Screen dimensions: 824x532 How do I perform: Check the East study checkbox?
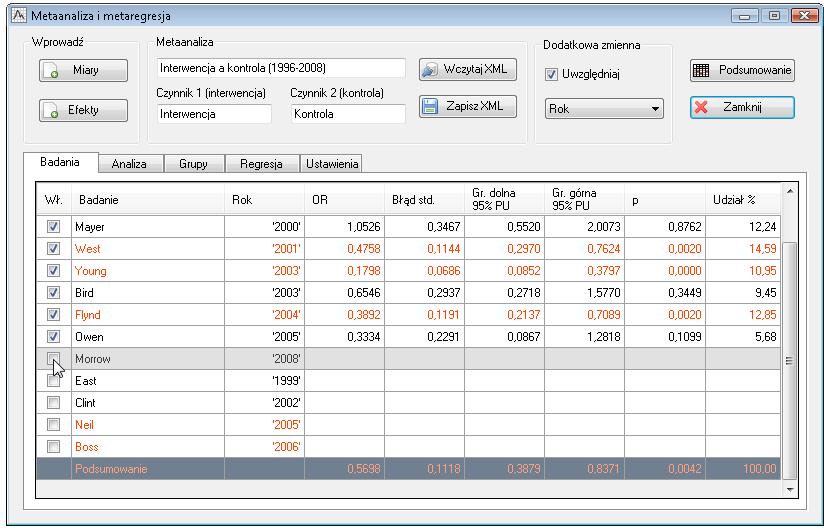(x=53, y=381)
